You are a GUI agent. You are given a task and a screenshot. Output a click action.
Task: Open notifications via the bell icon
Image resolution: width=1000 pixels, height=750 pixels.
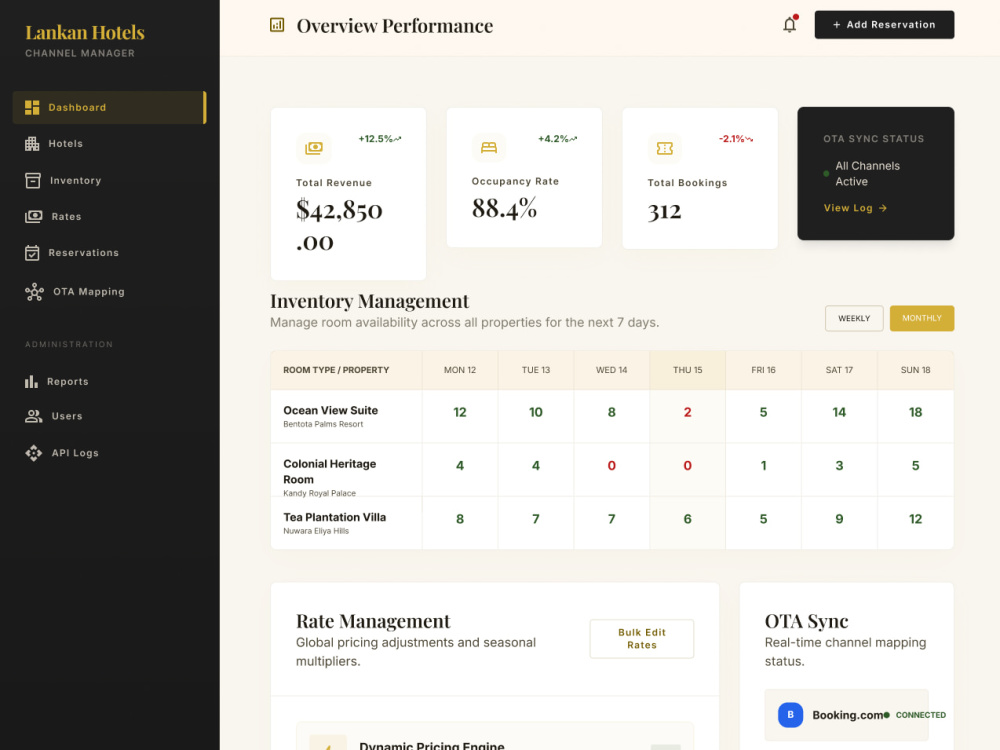click(790, 24)
